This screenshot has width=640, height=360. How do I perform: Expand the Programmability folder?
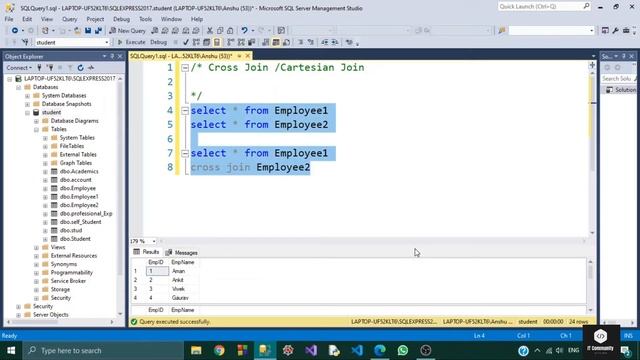pos(36,273)
